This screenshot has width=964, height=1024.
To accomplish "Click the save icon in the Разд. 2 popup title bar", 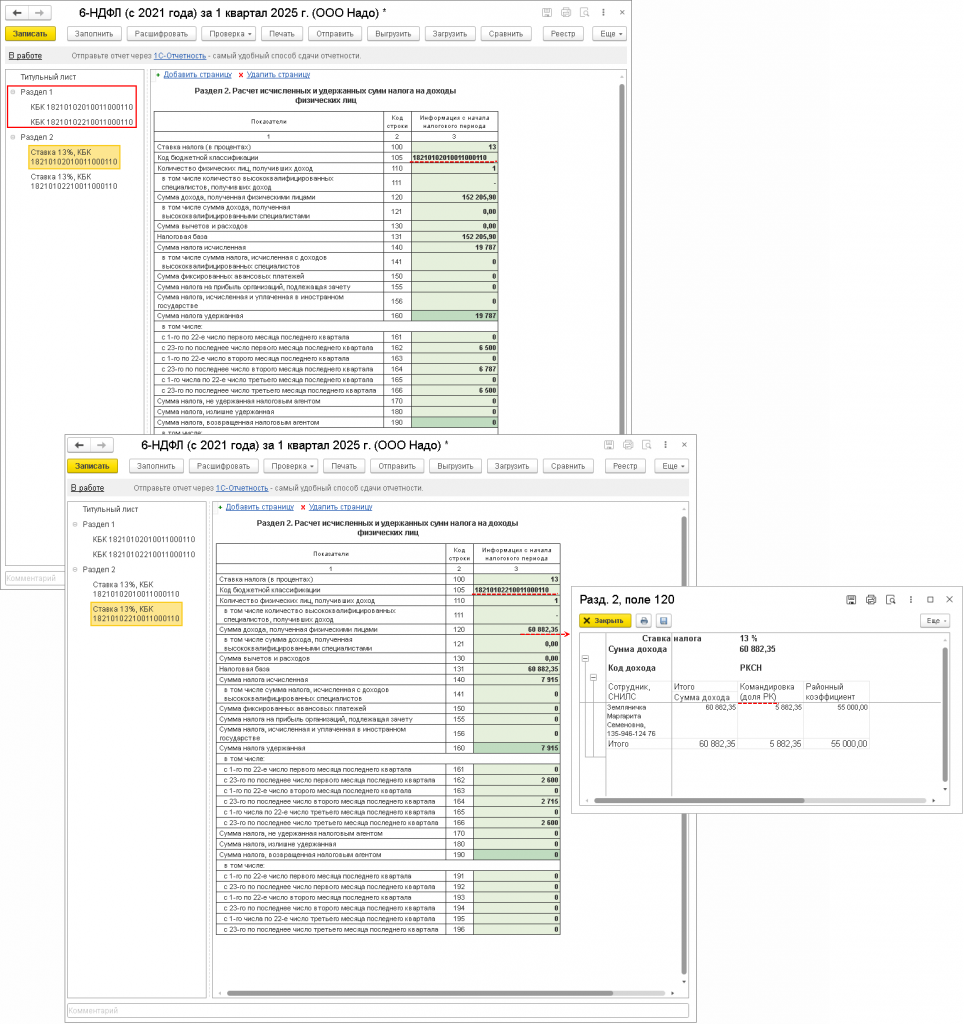I will [851, 600].
